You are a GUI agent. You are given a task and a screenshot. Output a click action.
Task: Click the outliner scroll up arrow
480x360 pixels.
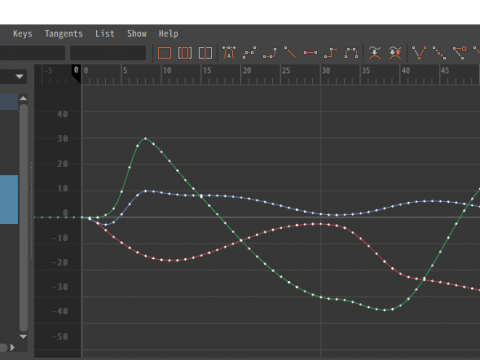coord(23,98)
